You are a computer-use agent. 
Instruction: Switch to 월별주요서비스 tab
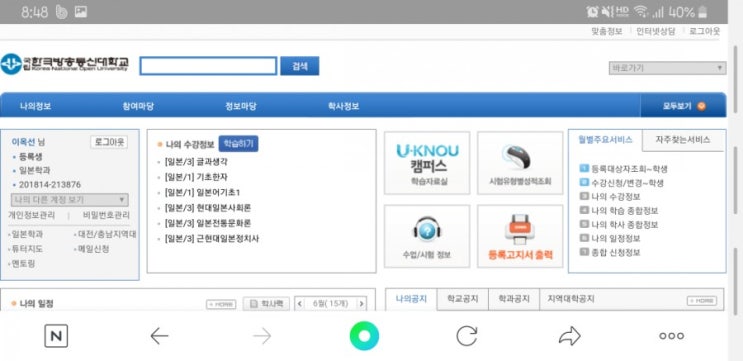605,140
